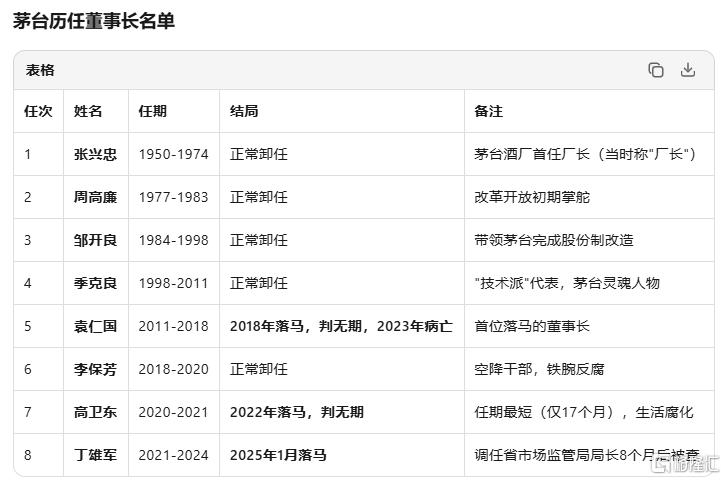Click the 2011-2018 term cell

point(174,326)
